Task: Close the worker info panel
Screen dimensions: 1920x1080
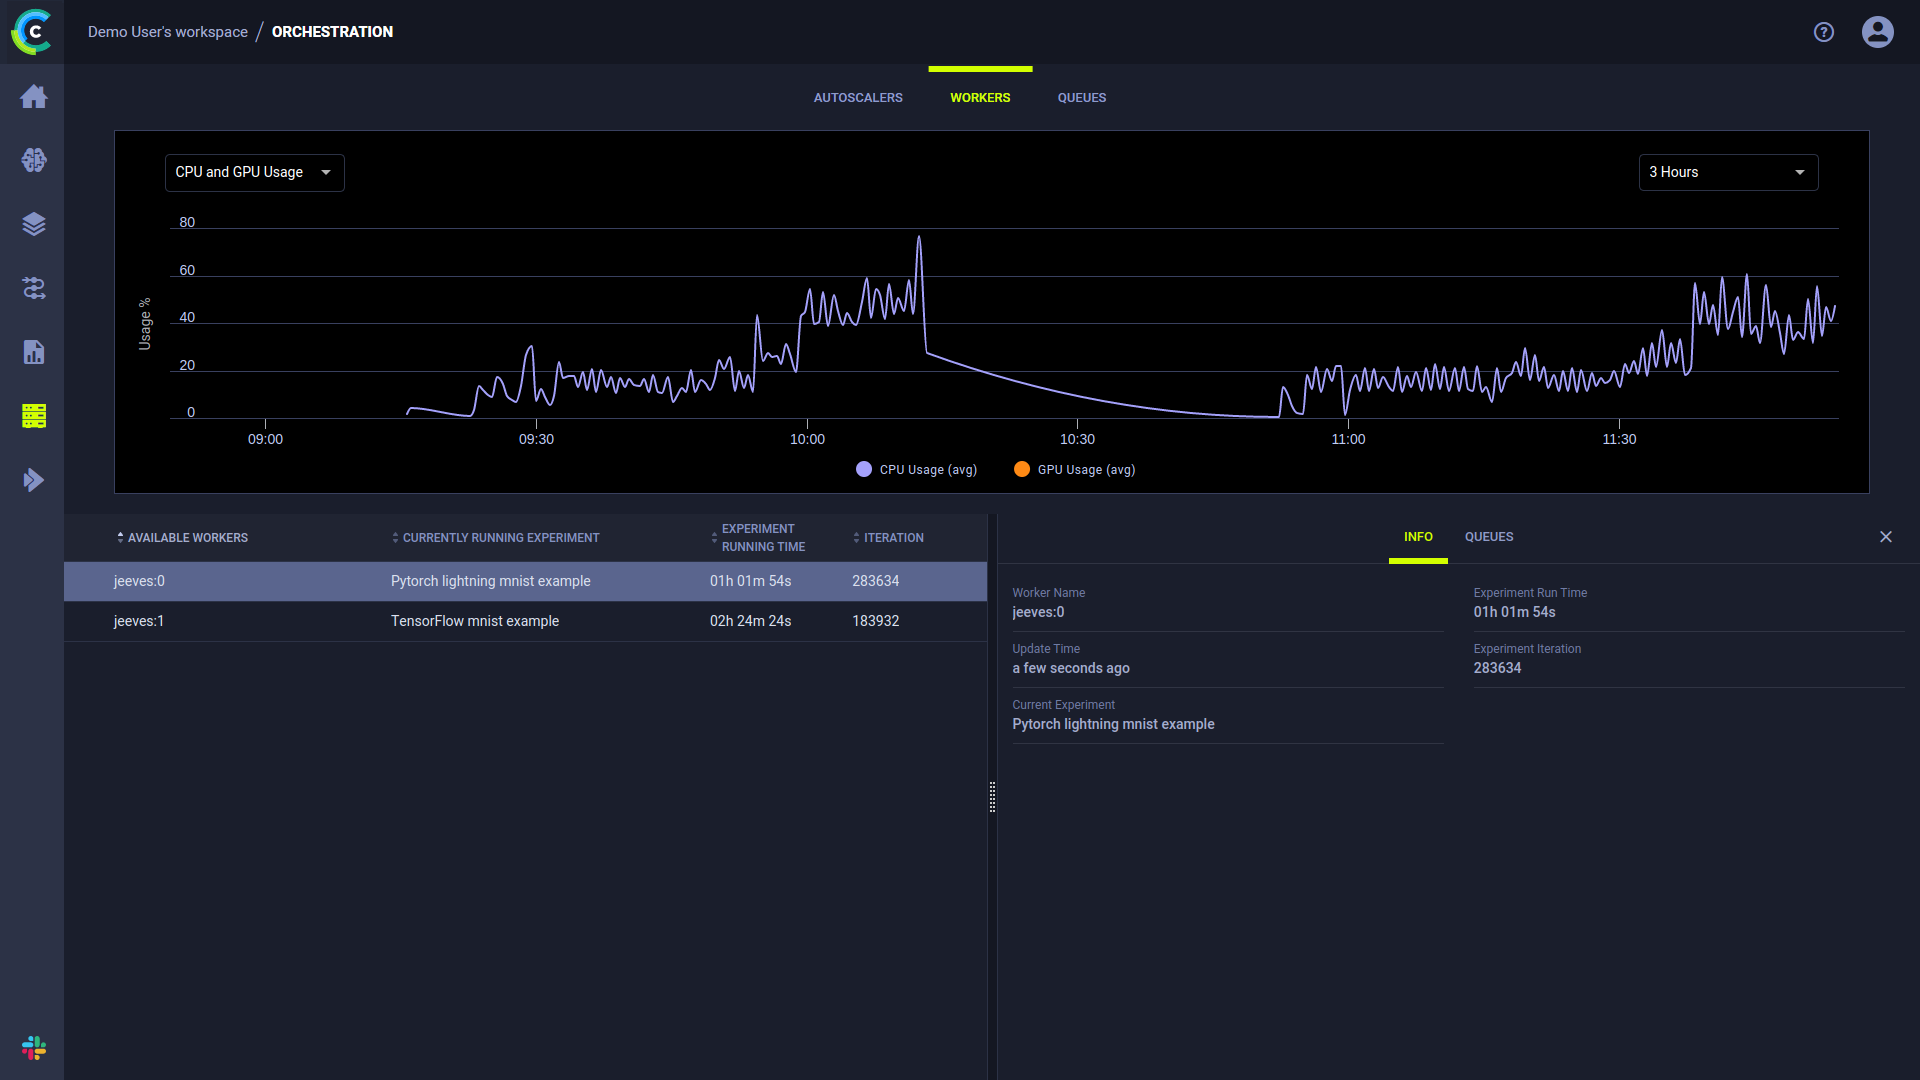Action: pyautogui.click(x=1885, y=537)
